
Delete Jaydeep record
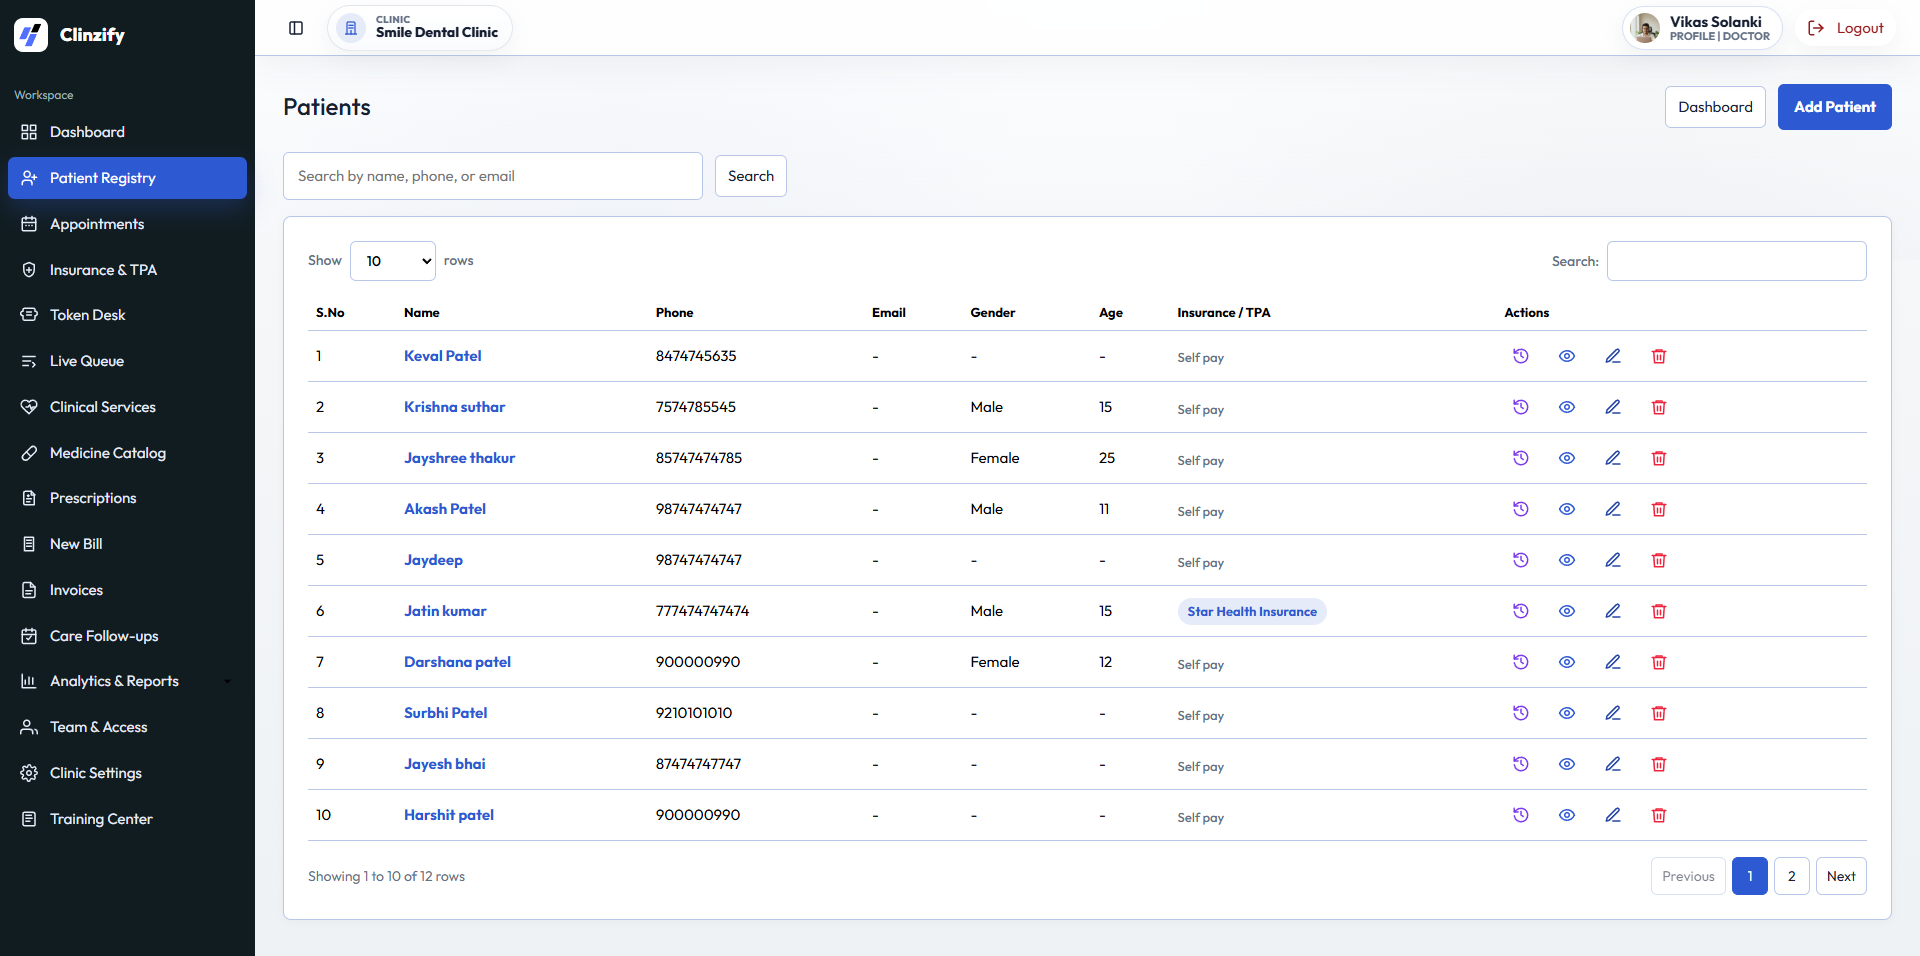tap(1658, 560)
